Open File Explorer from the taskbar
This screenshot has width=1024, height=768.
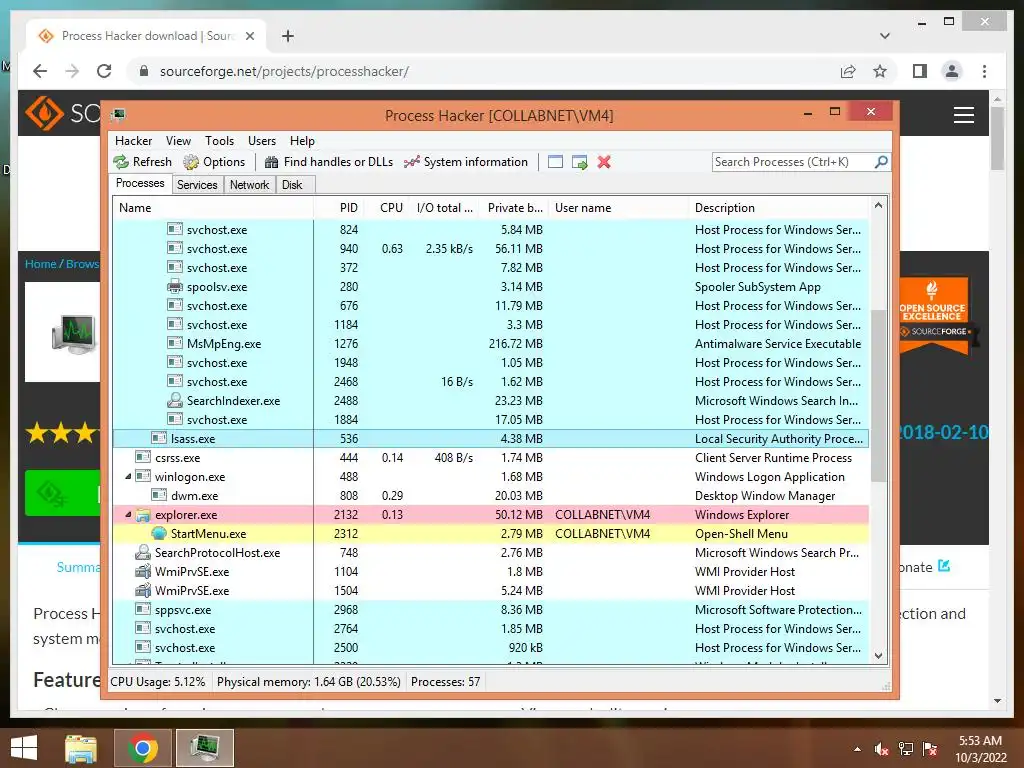tap(81, 748)
